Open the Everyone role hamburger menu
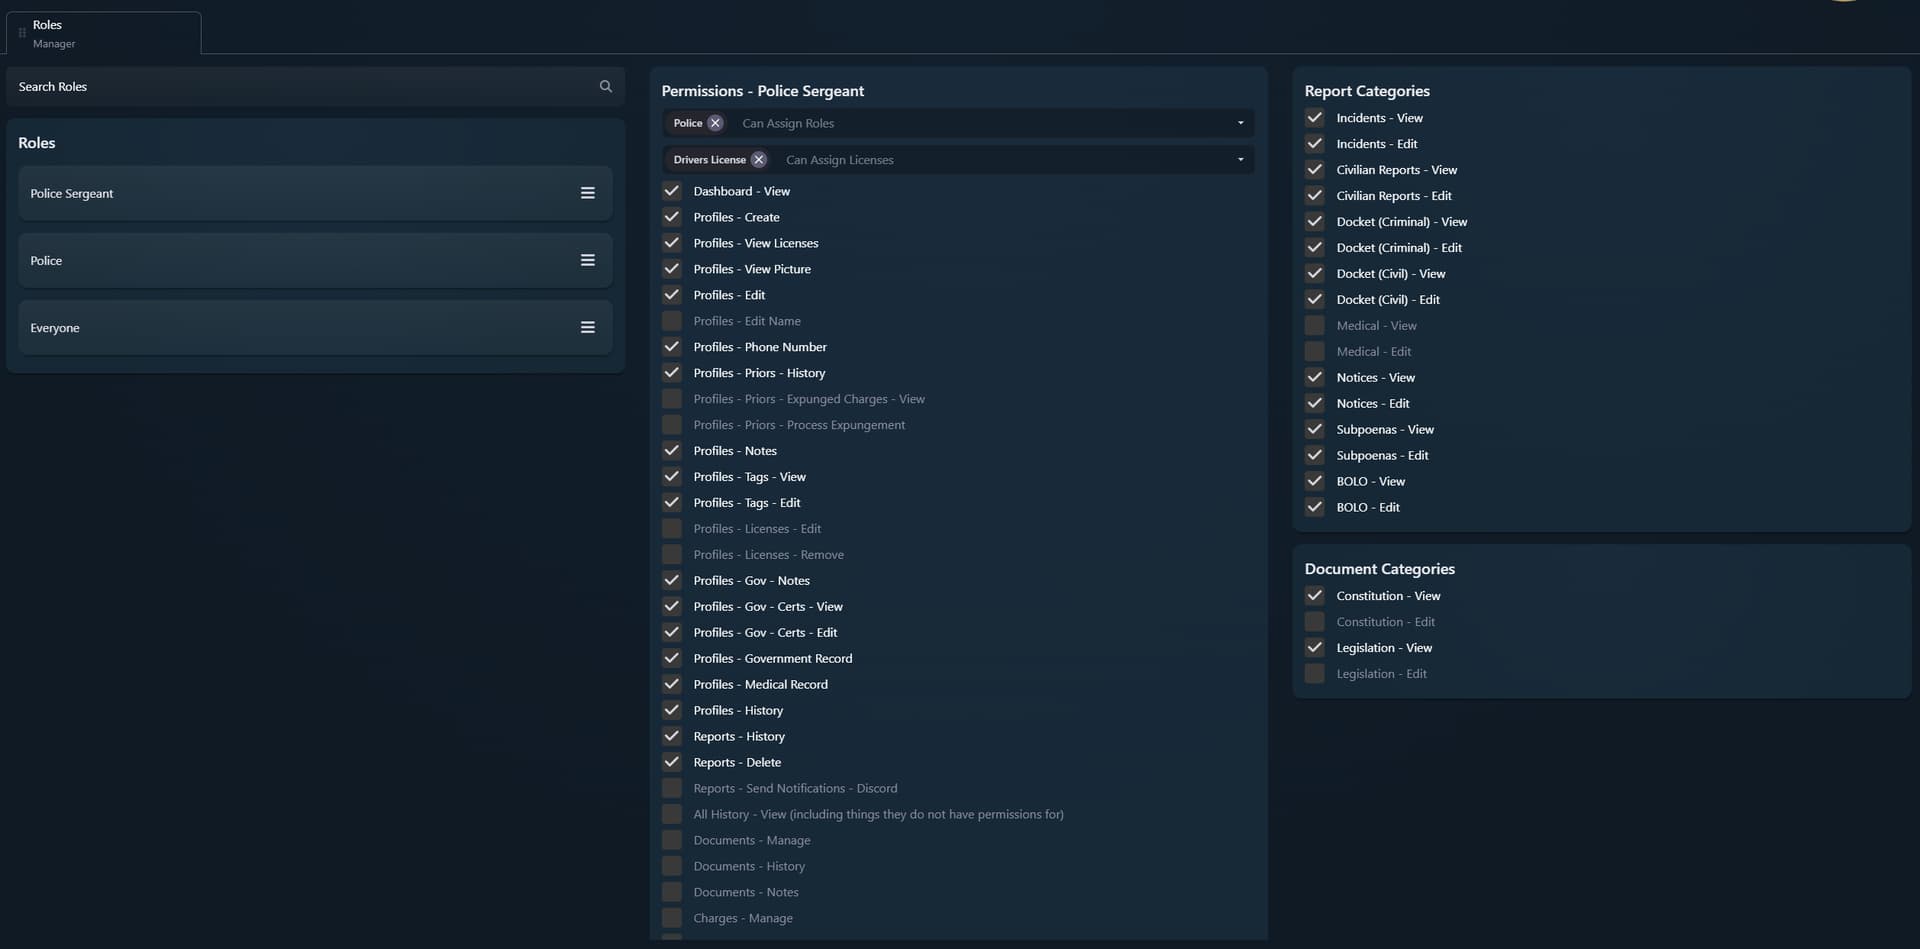This screenshot has width=1920, height=949. tap(588, 328)
